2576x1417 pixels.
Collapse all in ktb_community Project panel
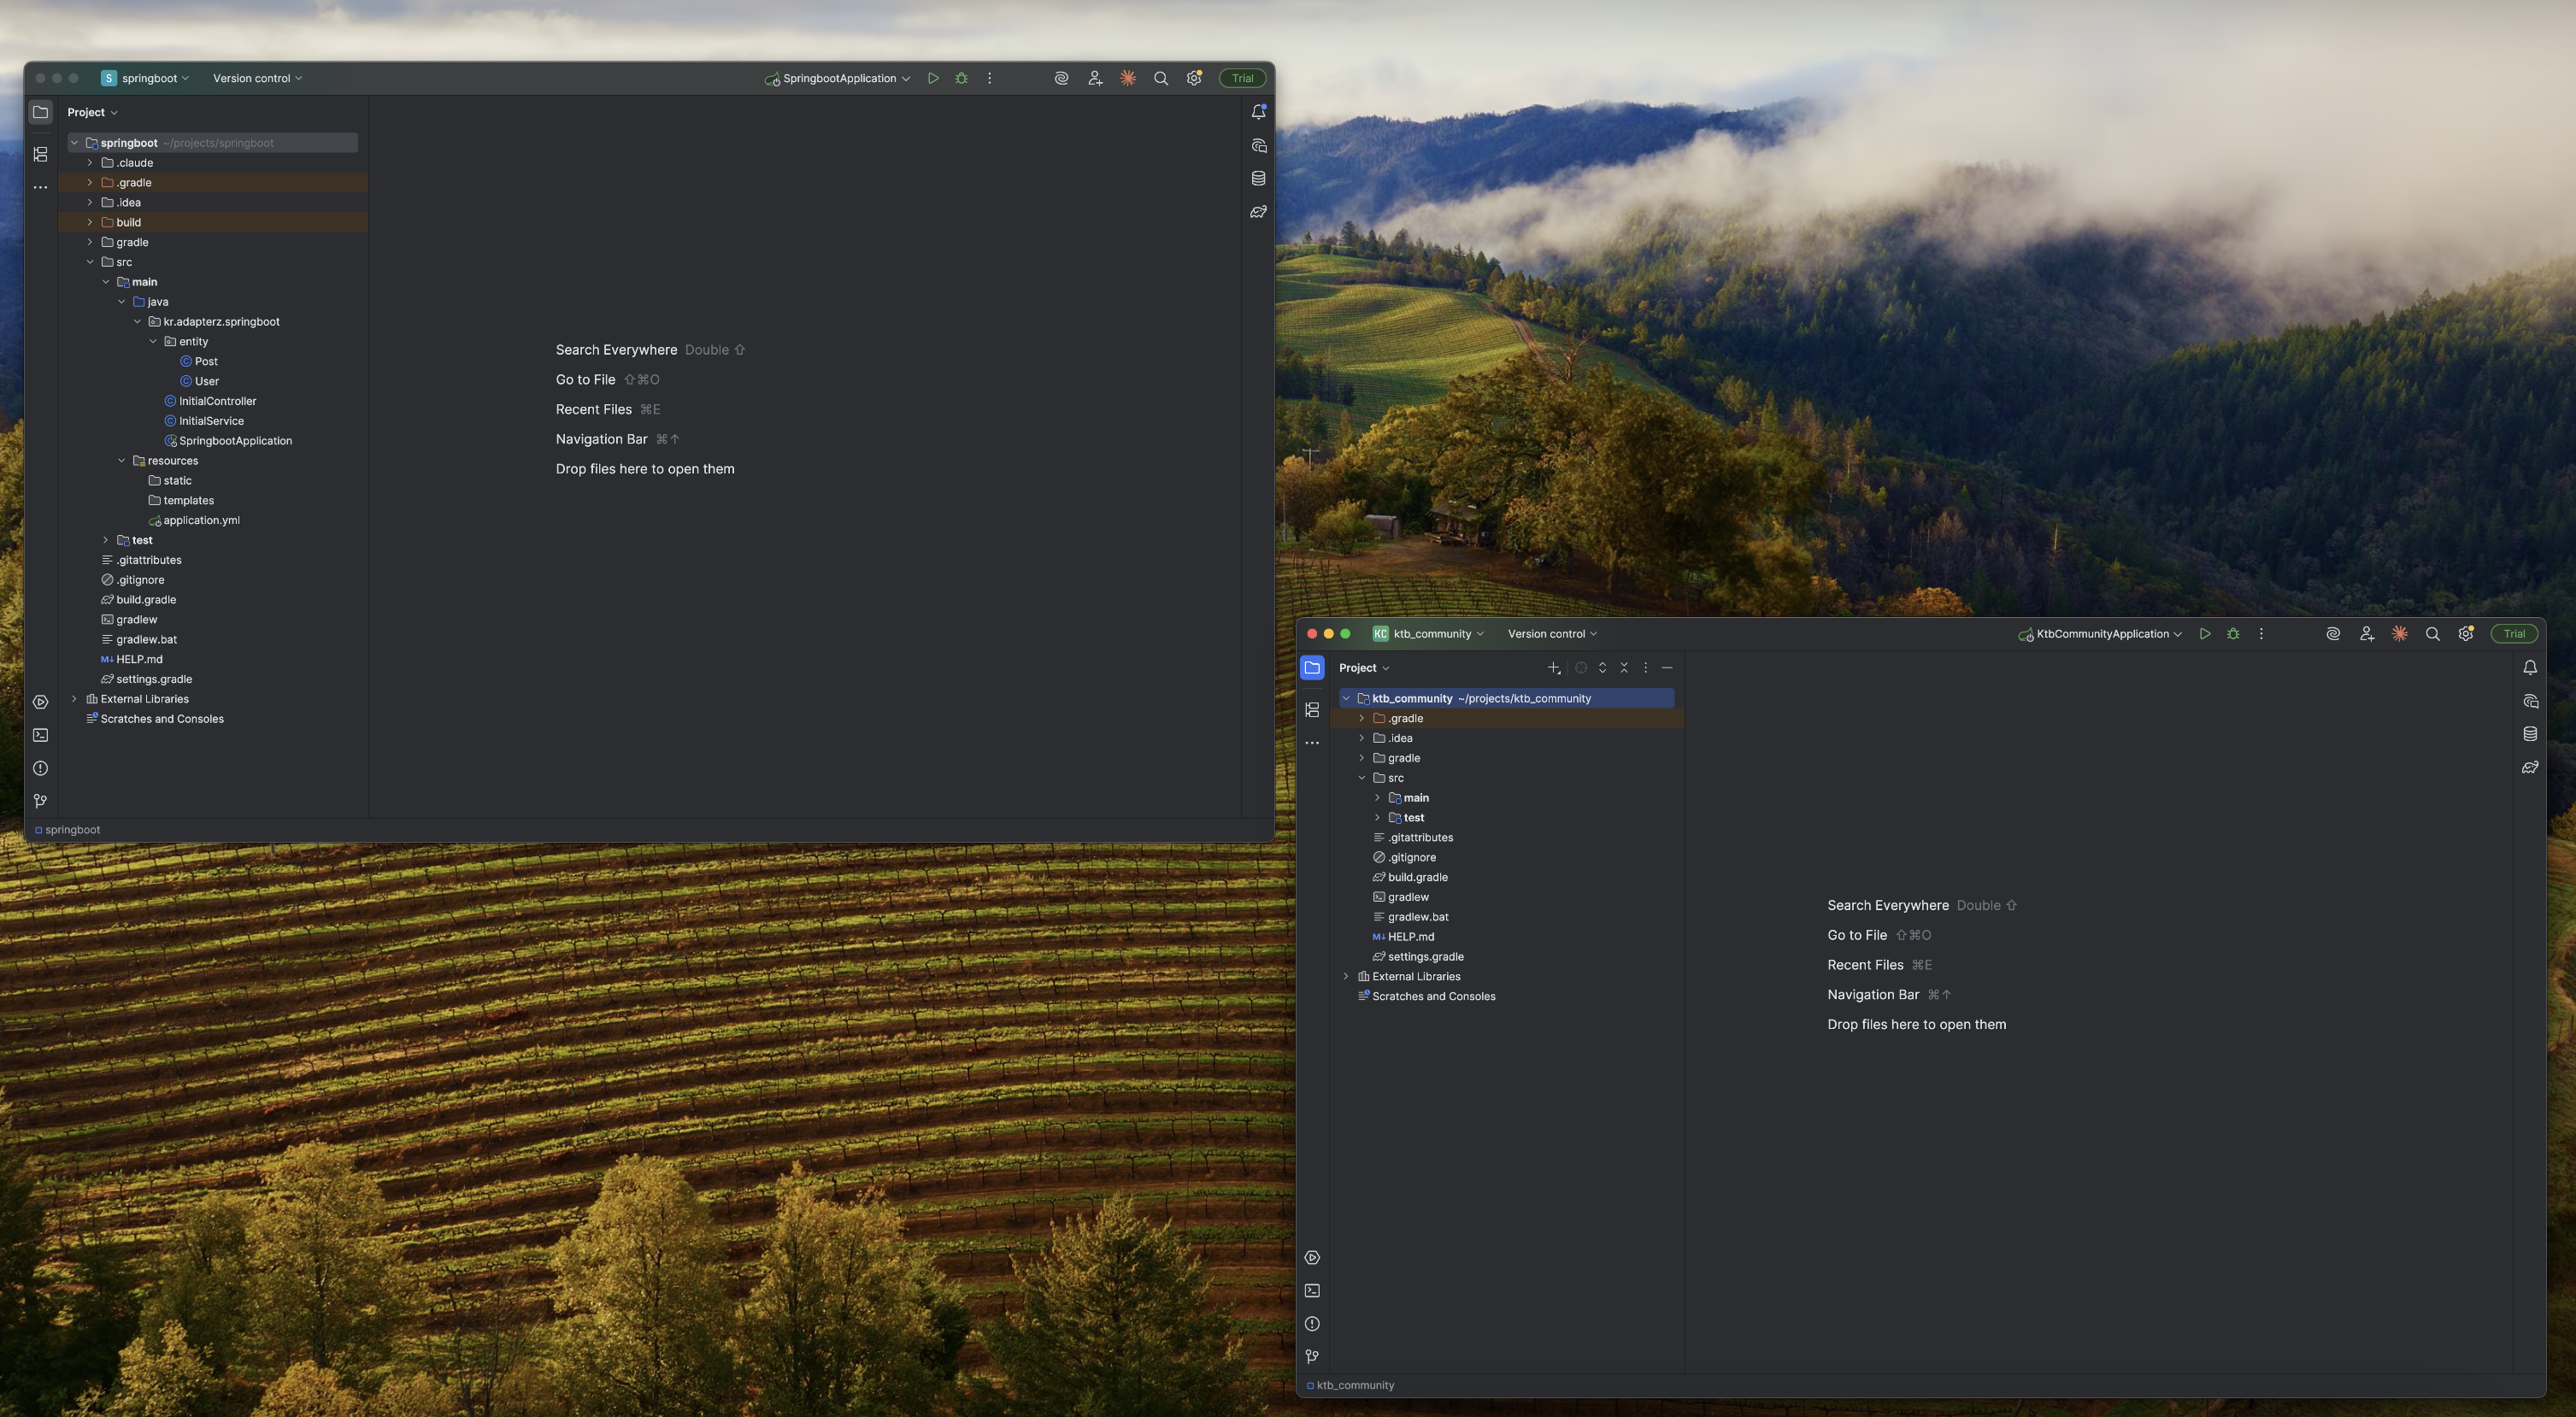click(x=1624, y=667)
